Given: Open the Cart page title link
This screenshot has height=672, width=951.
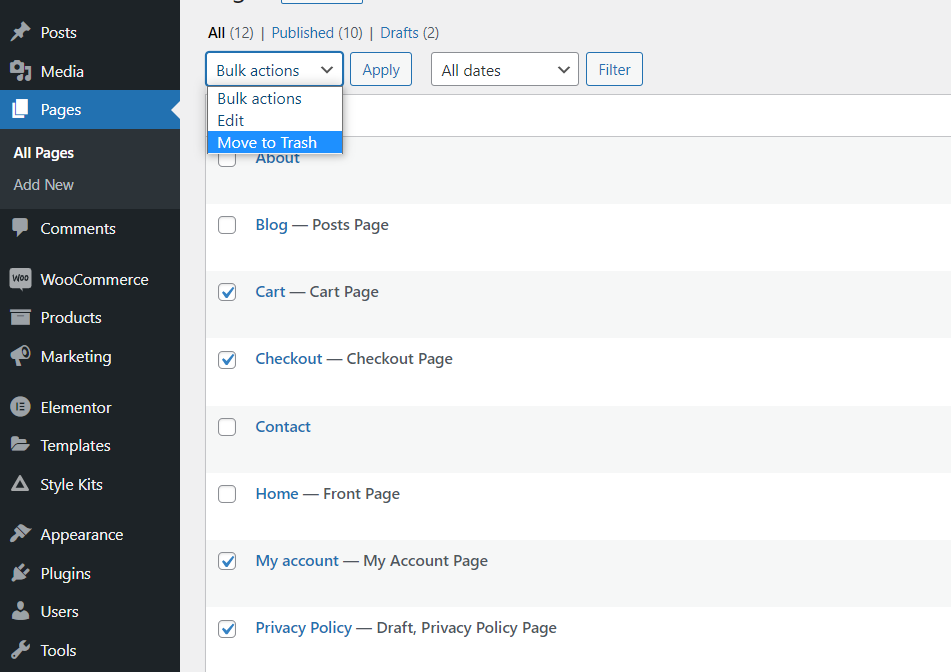Looking at the screenshot, I should (x=270, y=292).
